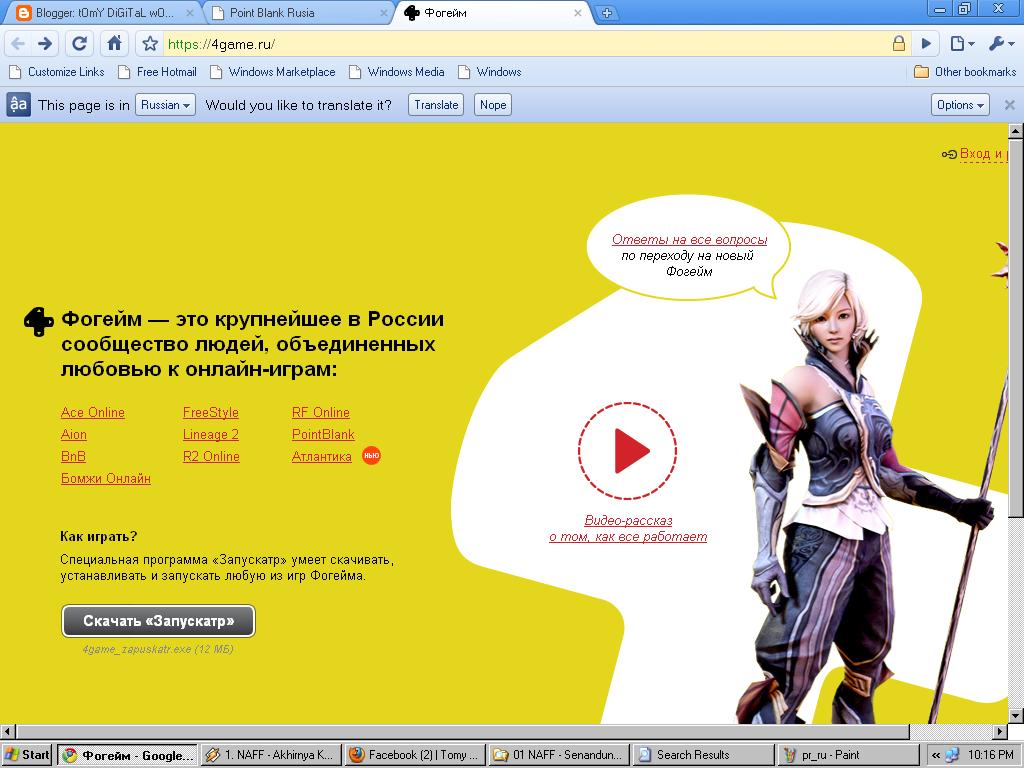Close the Фогейм tab
Screen dimensions: 1024x768
pos(578,13)
